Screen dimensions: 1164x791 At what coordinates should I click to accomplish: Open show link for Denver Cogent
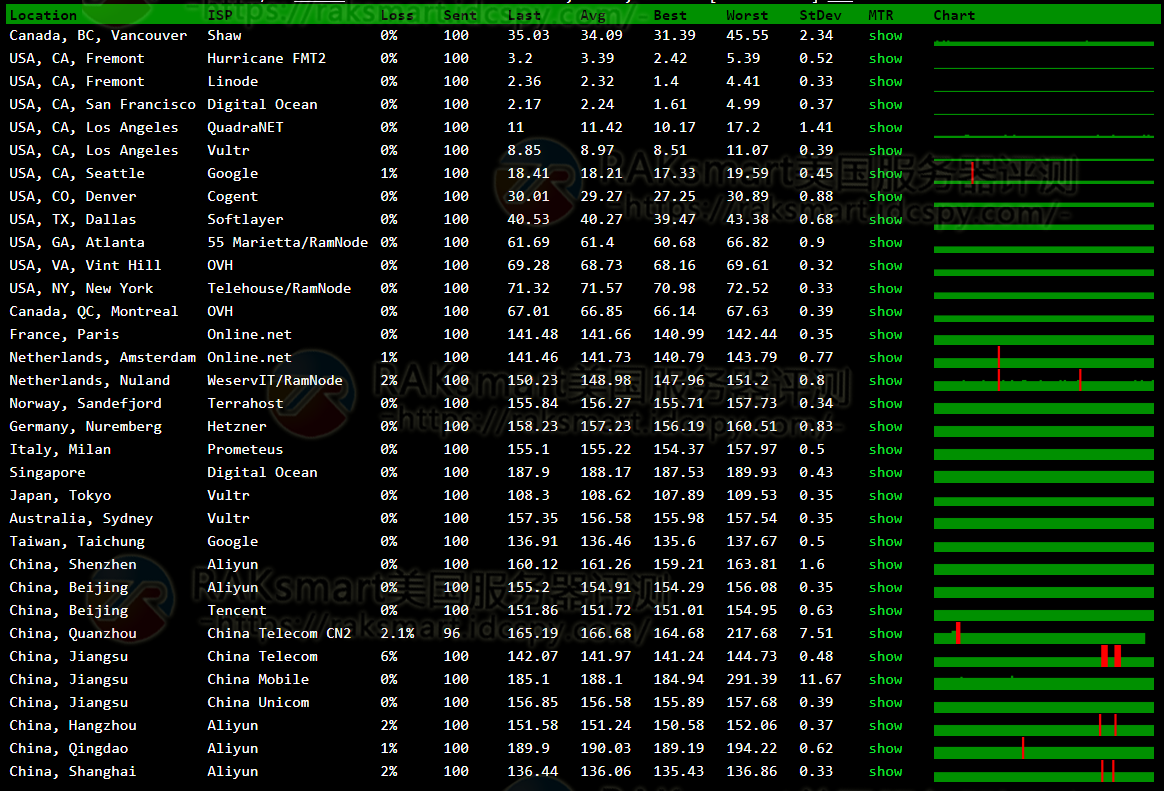click(x=886, y=197)
